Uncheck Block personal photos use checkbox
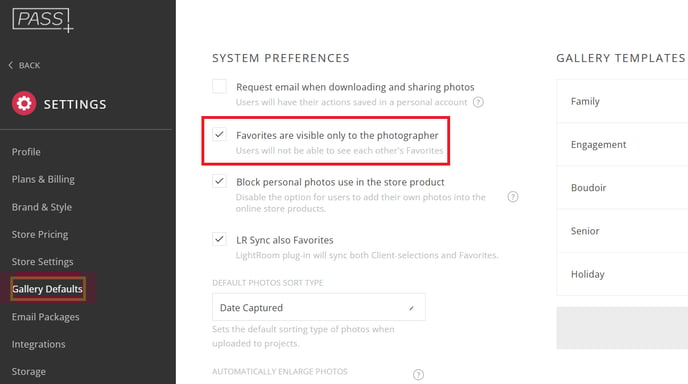This screenshot has height=384, width=688. (219, 181)
